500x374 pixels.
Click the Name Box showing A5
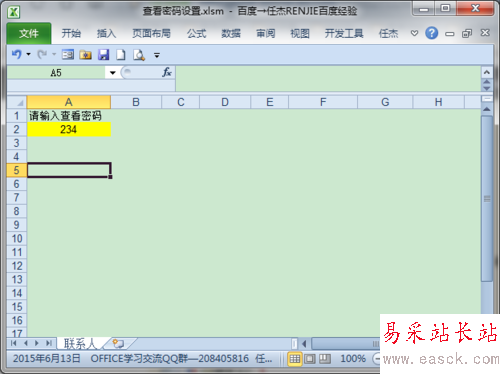pos(56,73)
